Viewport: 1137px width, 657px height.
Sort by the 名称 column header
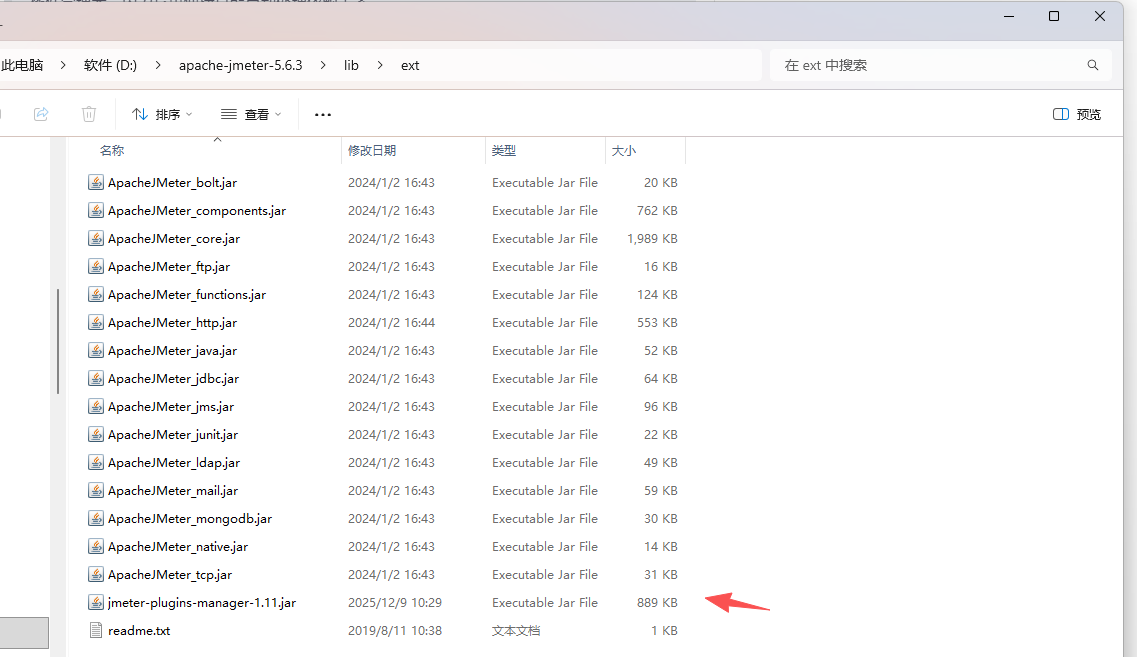point(112,150)
